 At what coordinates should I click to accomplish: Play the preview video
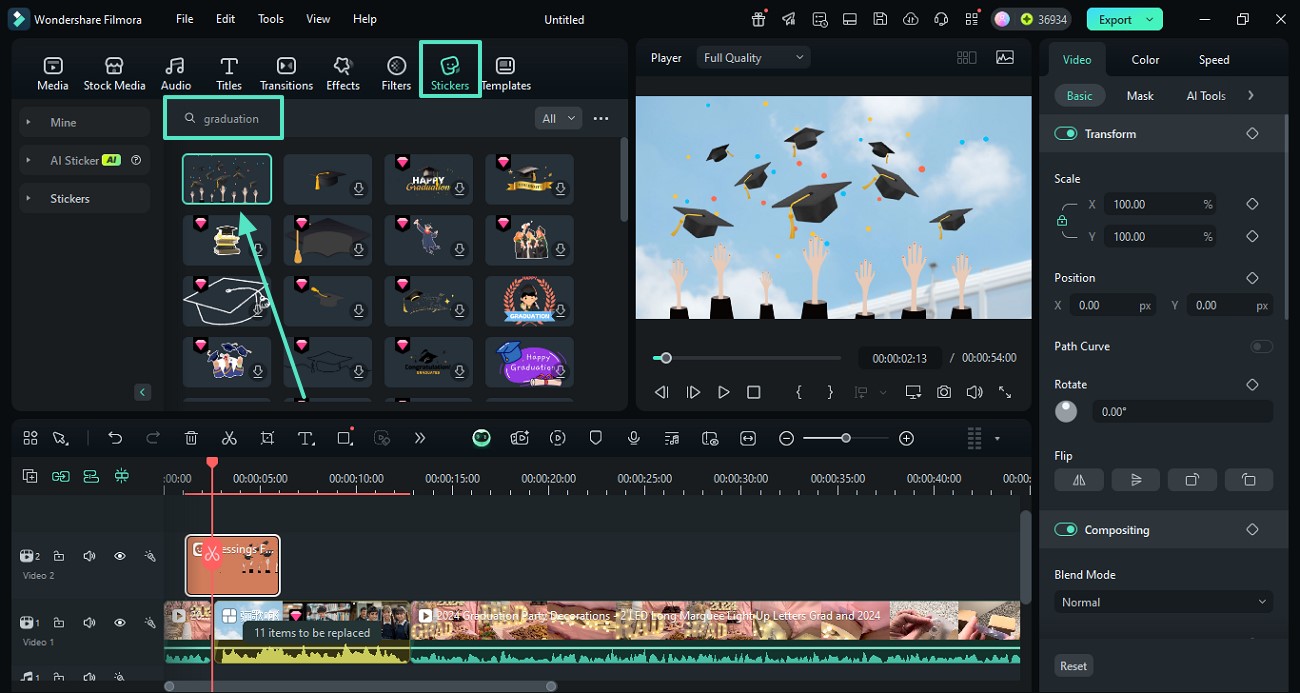tap(723, 393)
